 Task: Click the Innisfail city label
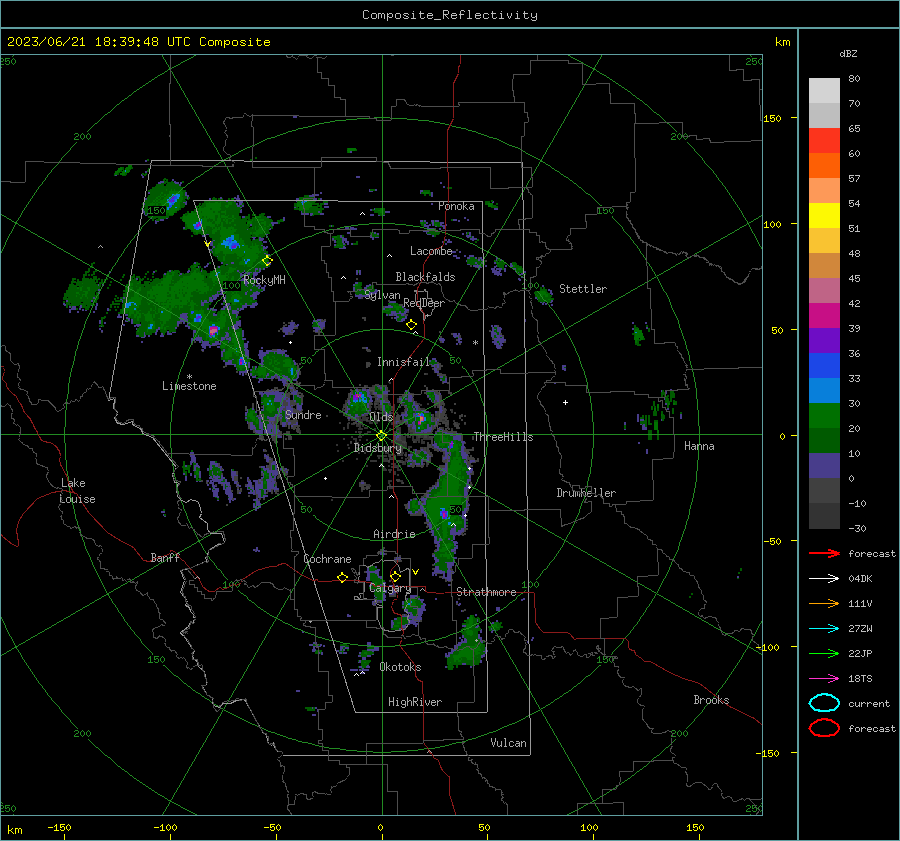(x=403, y=362)
